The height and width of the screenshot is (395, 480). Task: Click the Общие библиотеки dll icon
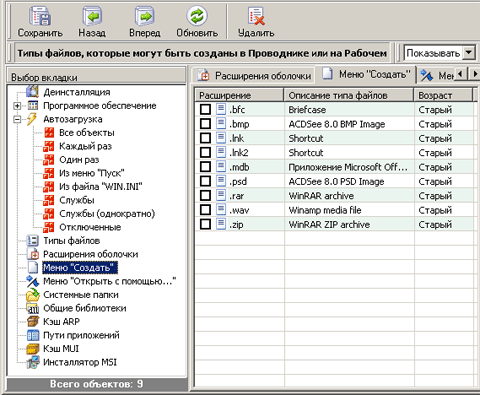coord(33,308)
